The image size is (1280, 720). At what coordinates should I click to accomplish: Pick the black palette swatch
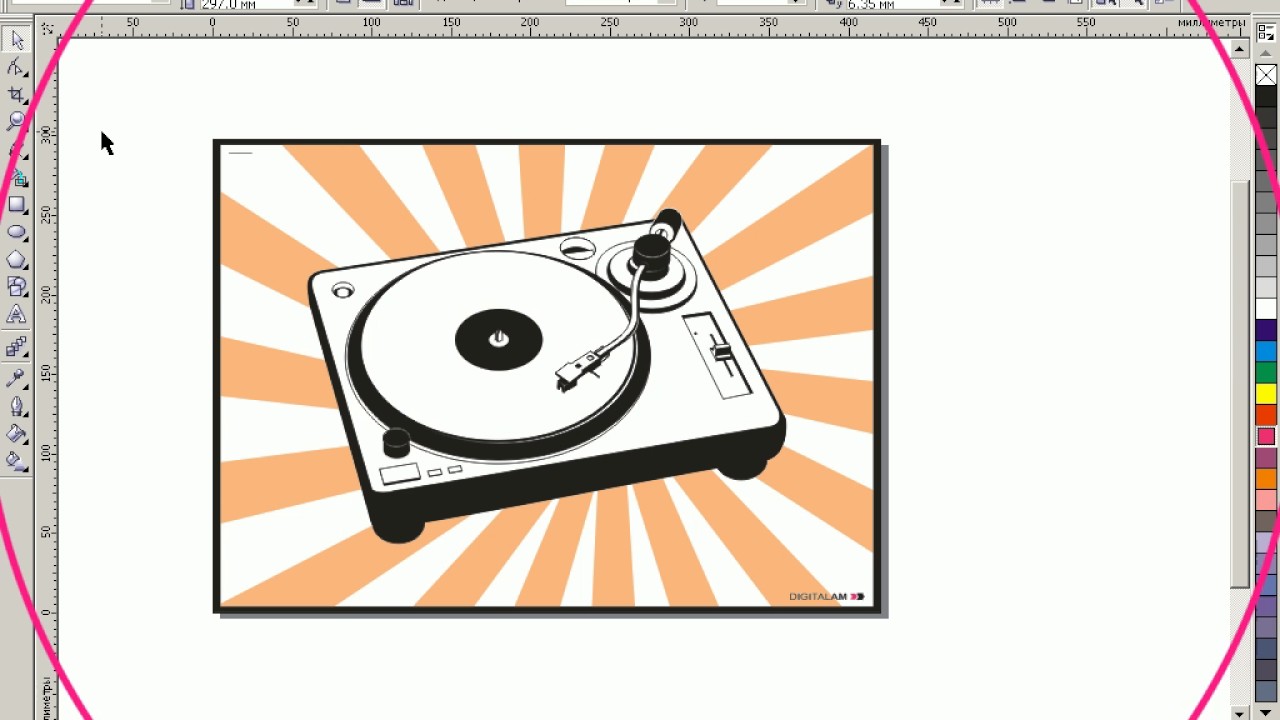pos(1266,97)
